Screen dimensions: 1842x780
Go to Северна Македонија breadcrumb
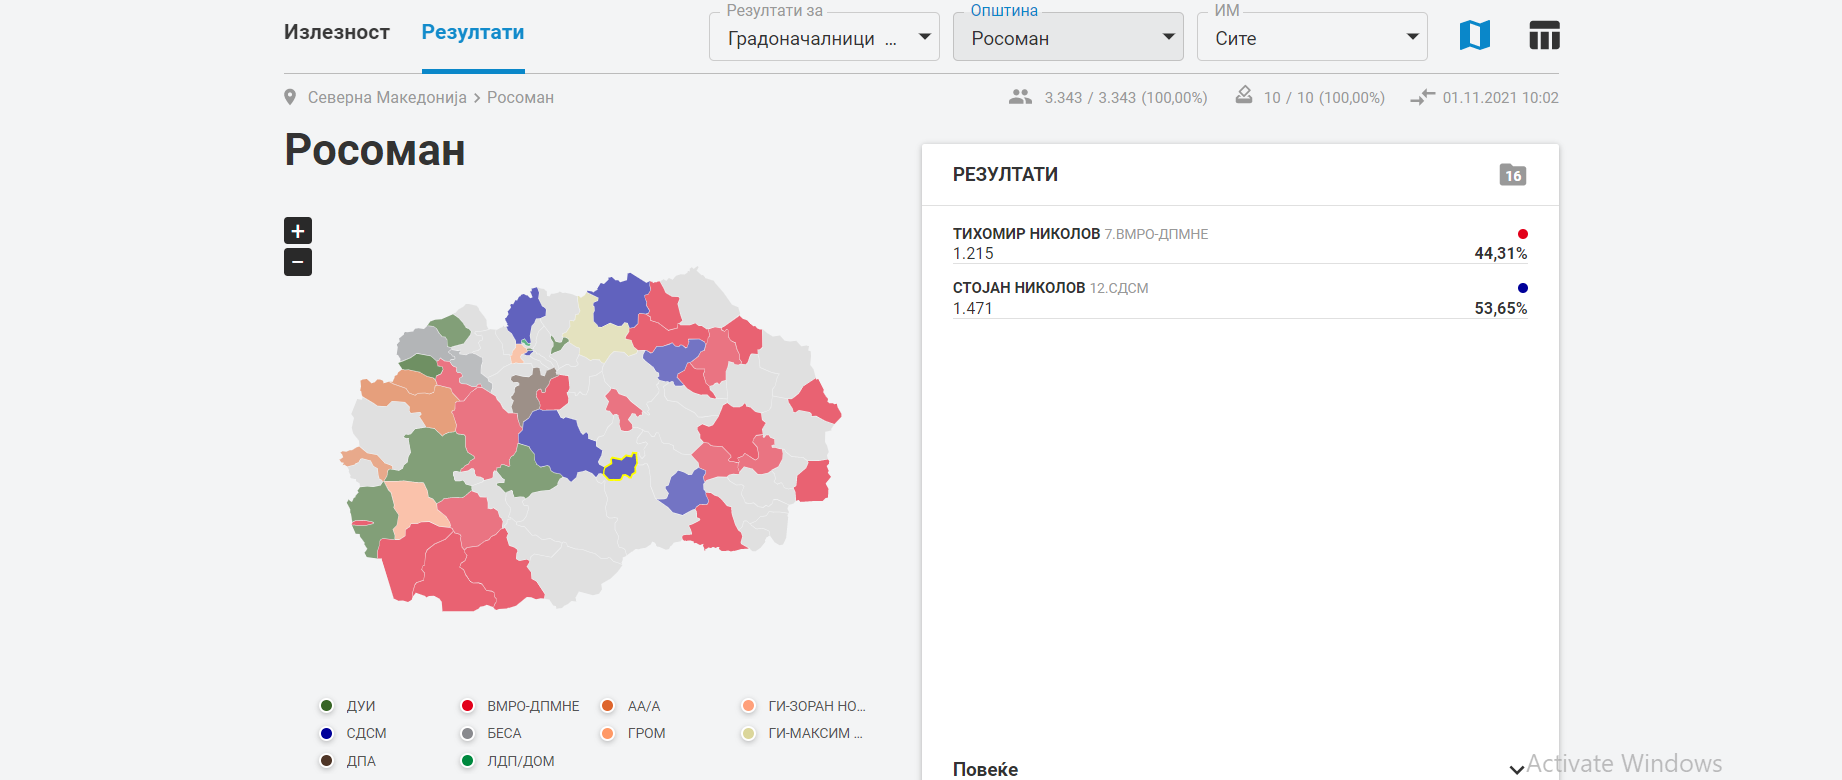click(x=387, y=97)
